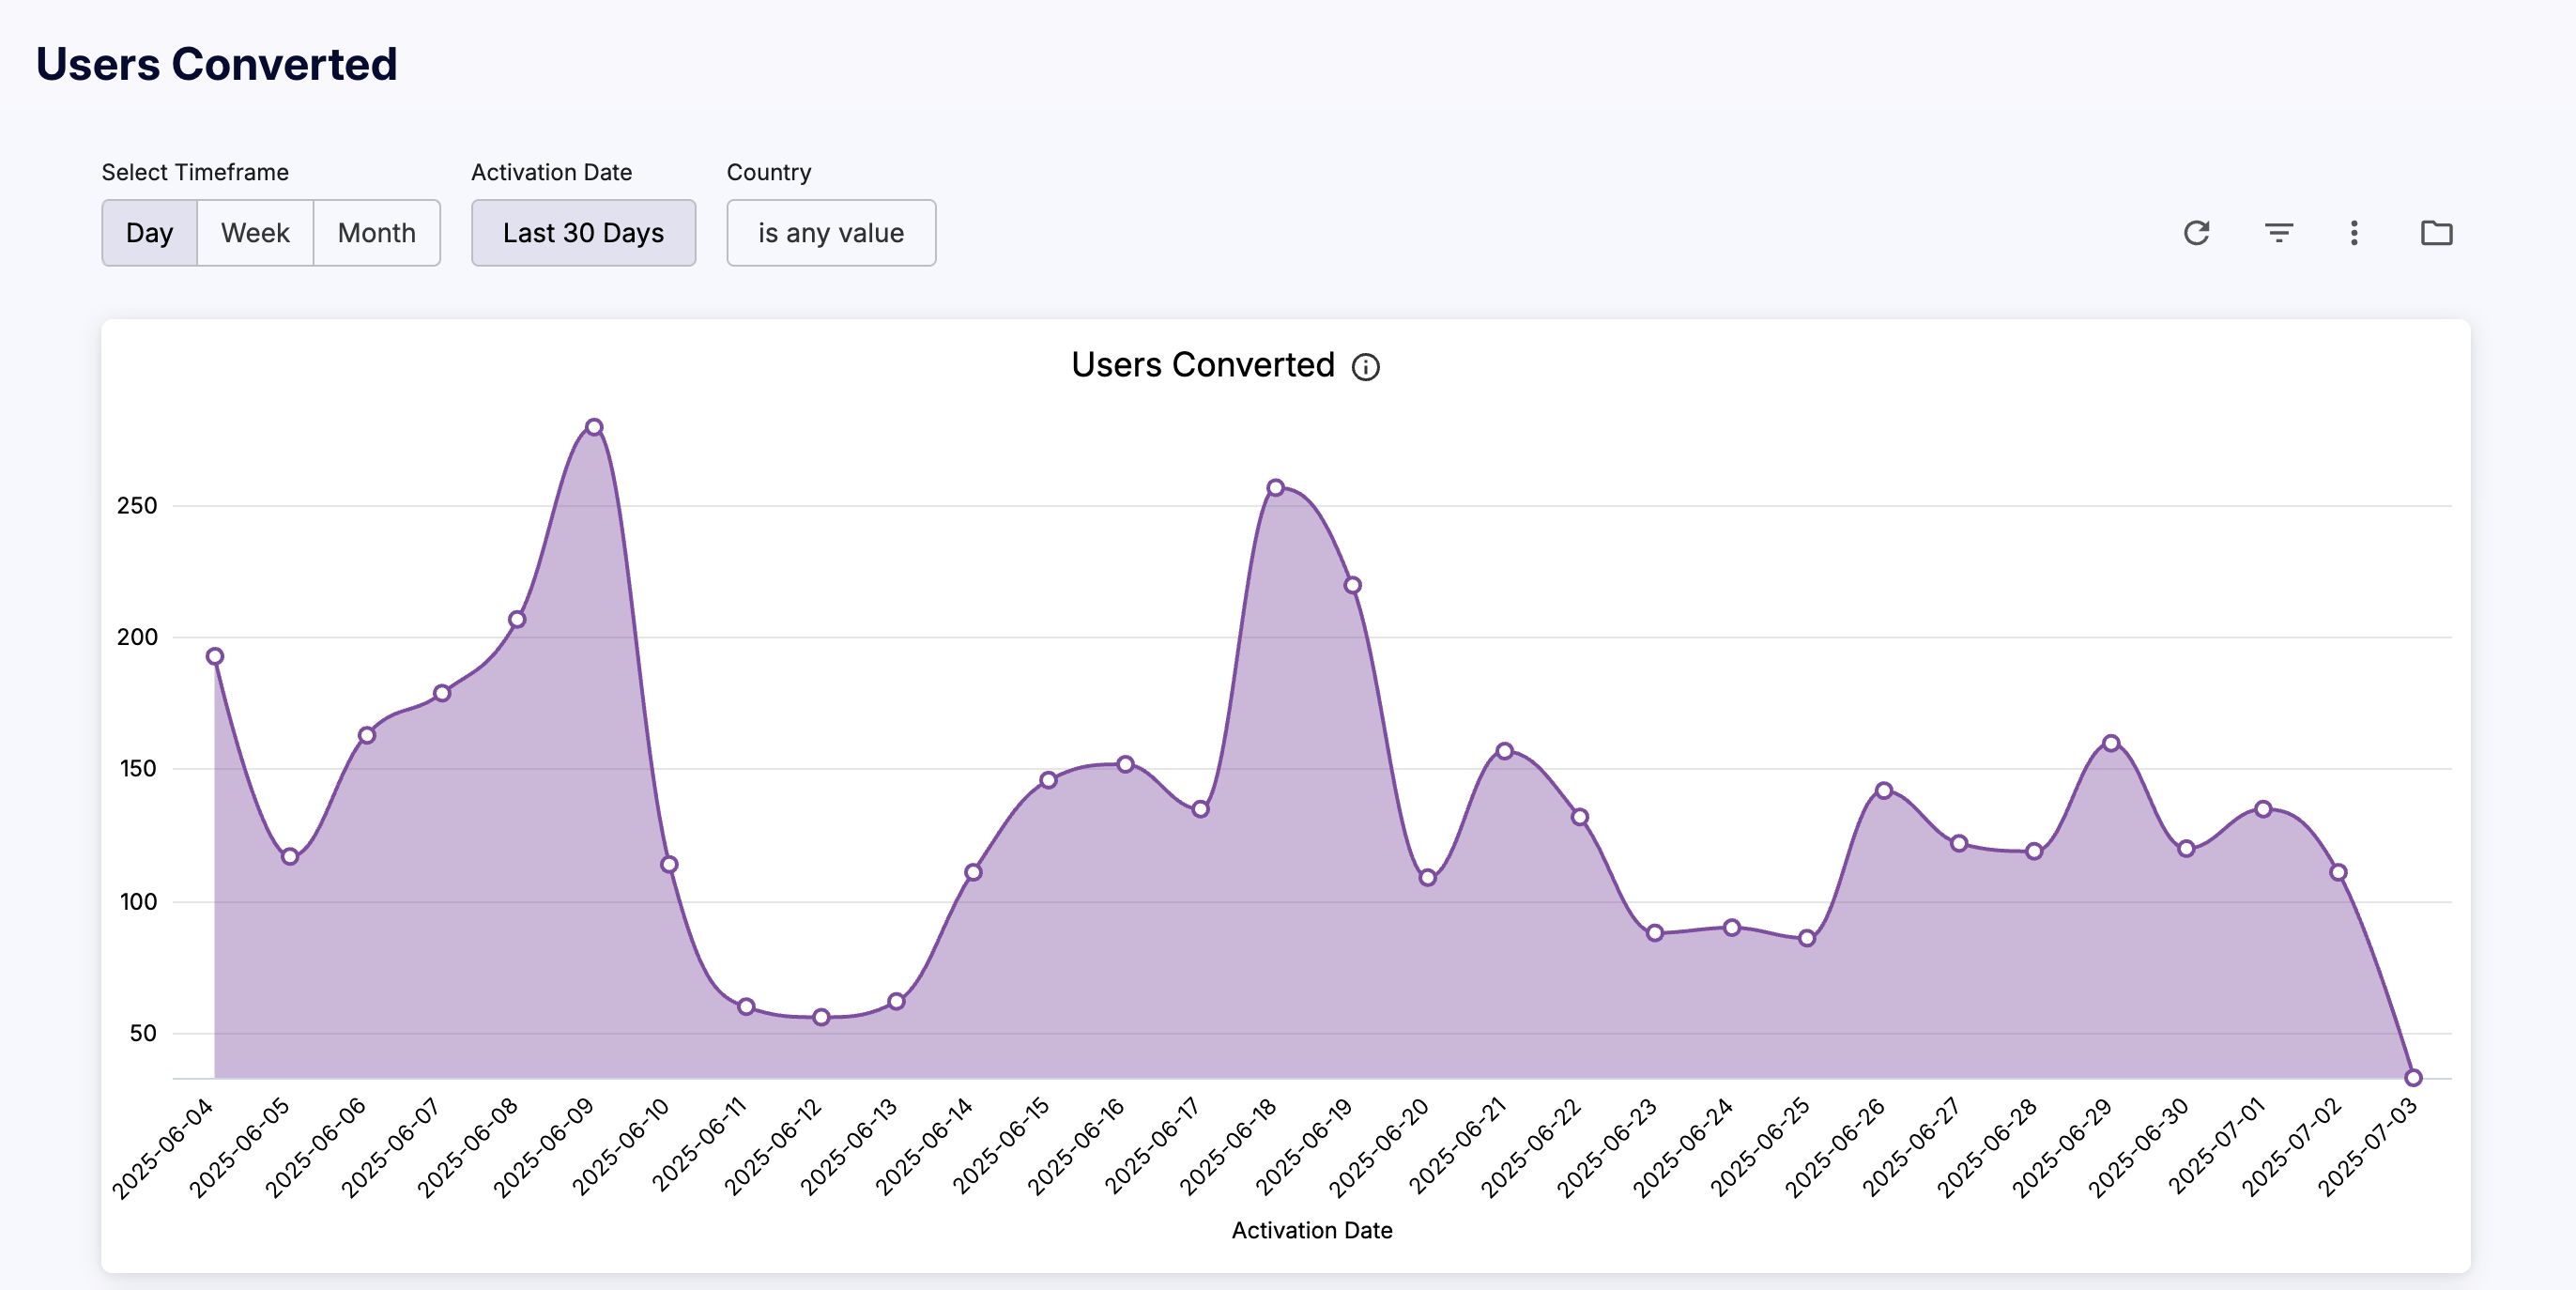This screenshot has height=1290, width=2576.
Task: Click the data point for 2025-06-20
Action: [x=1427, y=878]
